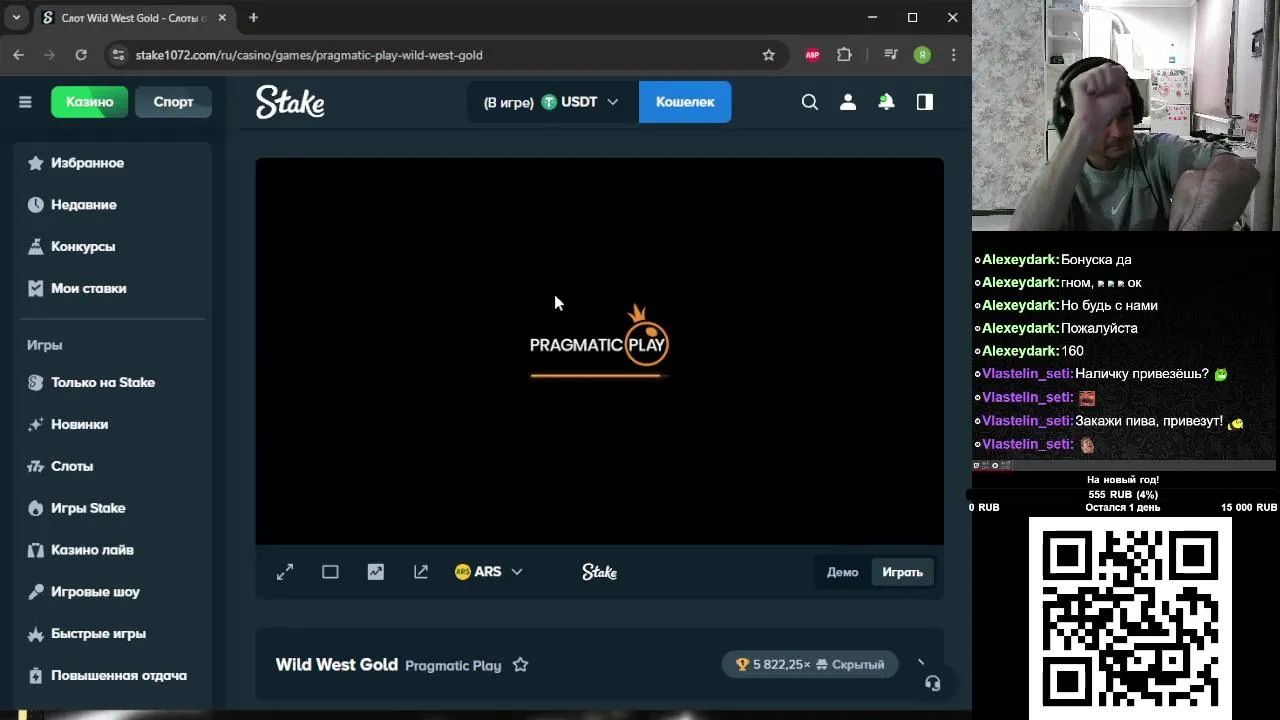
Task: Open Казино лайв category
Action: click(x=112, y=550)
